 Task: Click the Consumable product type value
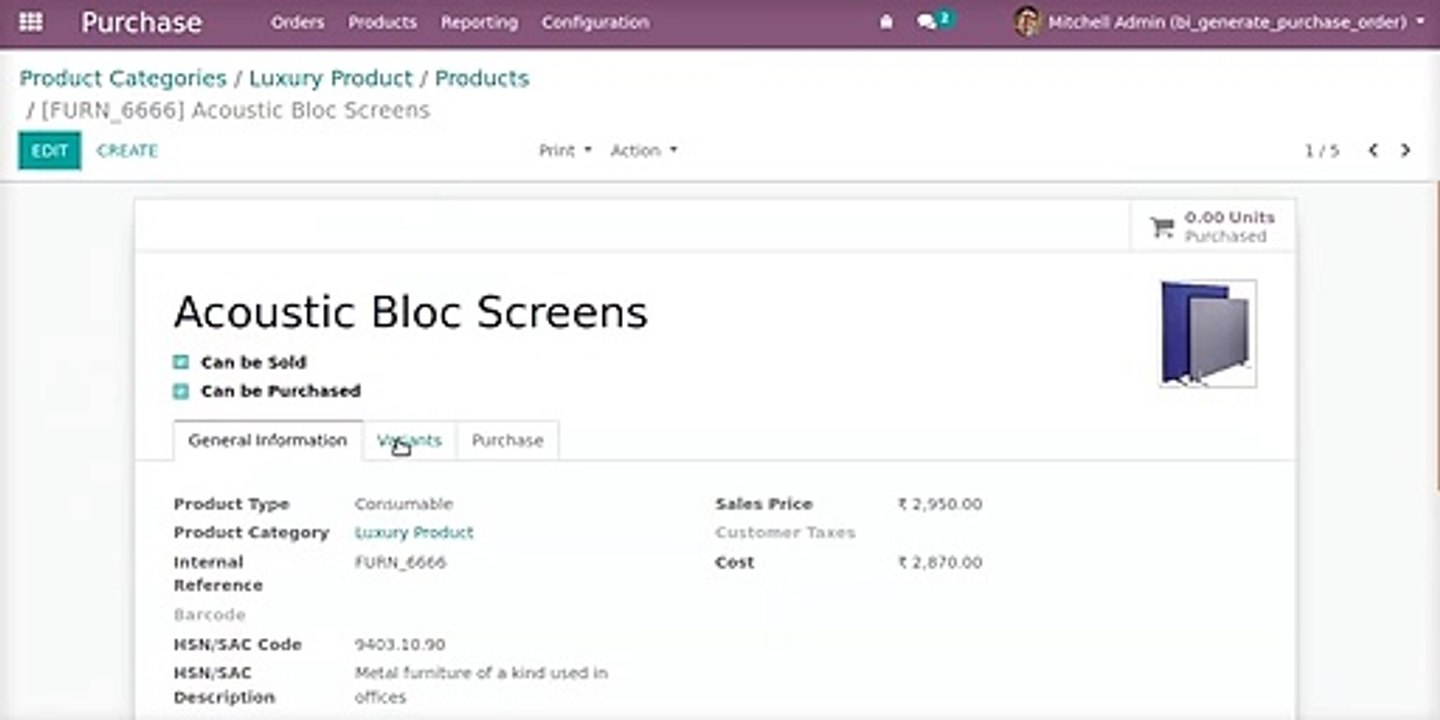[x=404, y=504]
